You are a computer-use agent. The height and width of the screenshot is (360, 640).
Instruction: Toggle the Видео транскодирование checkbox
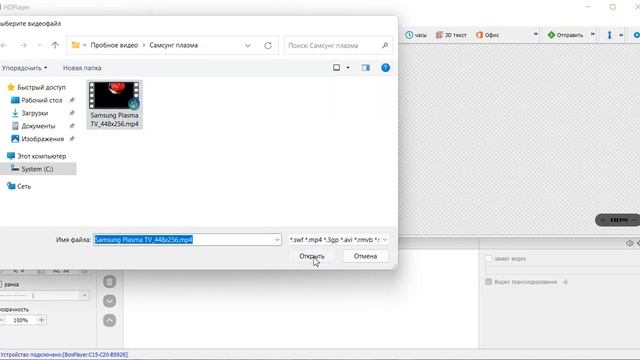[489, 282]
